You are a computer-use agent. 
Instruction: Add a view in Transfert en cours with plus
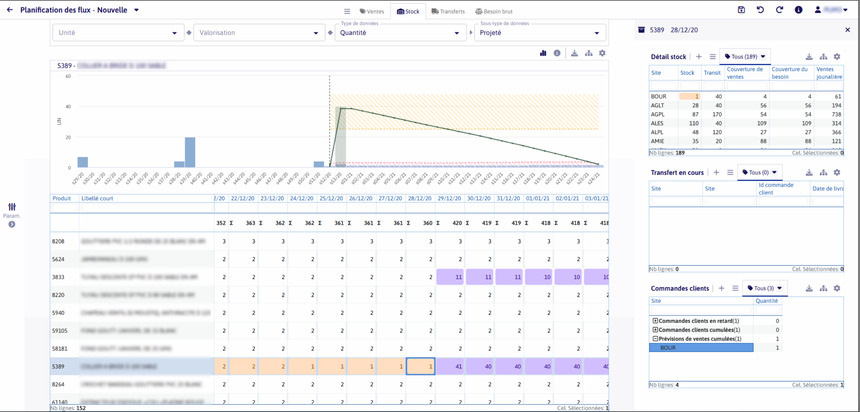(716, 172)
